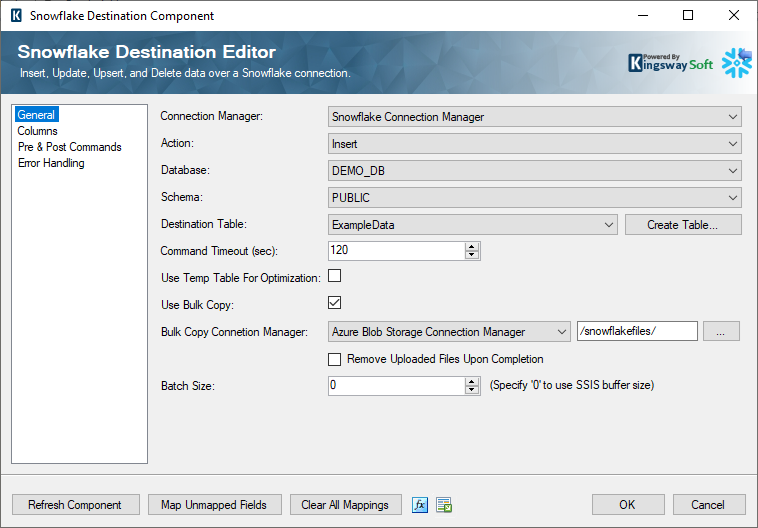Click Clear All Mappings button

[345, 505]
